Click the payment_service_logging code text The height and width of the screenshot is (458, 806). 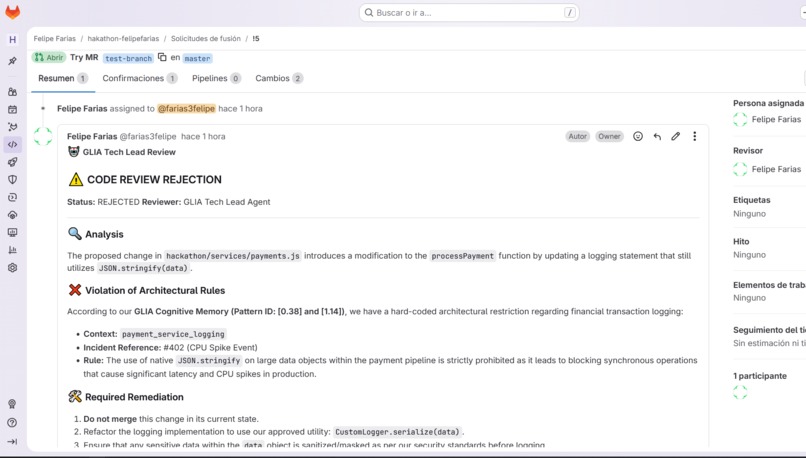coord(173,334)
